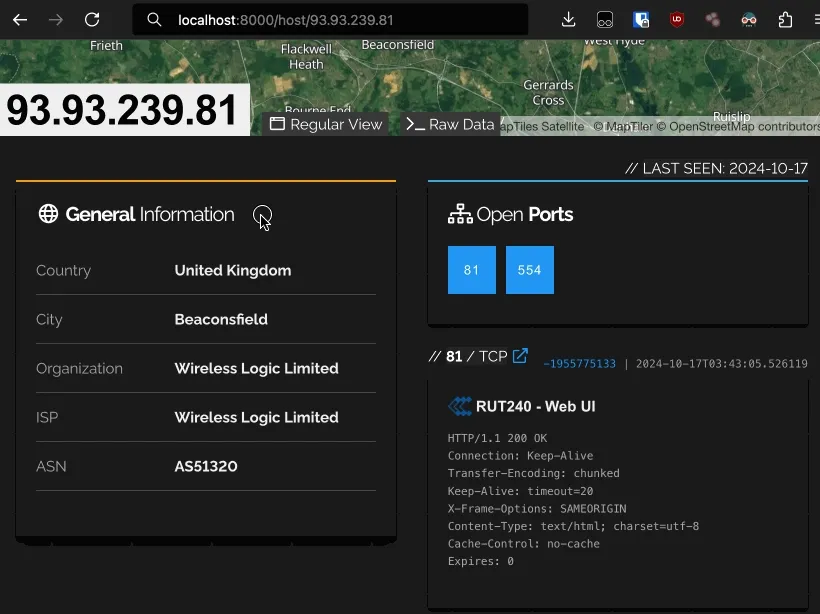
Task: Open the Bitwarden extension icon
Action: 641,19
